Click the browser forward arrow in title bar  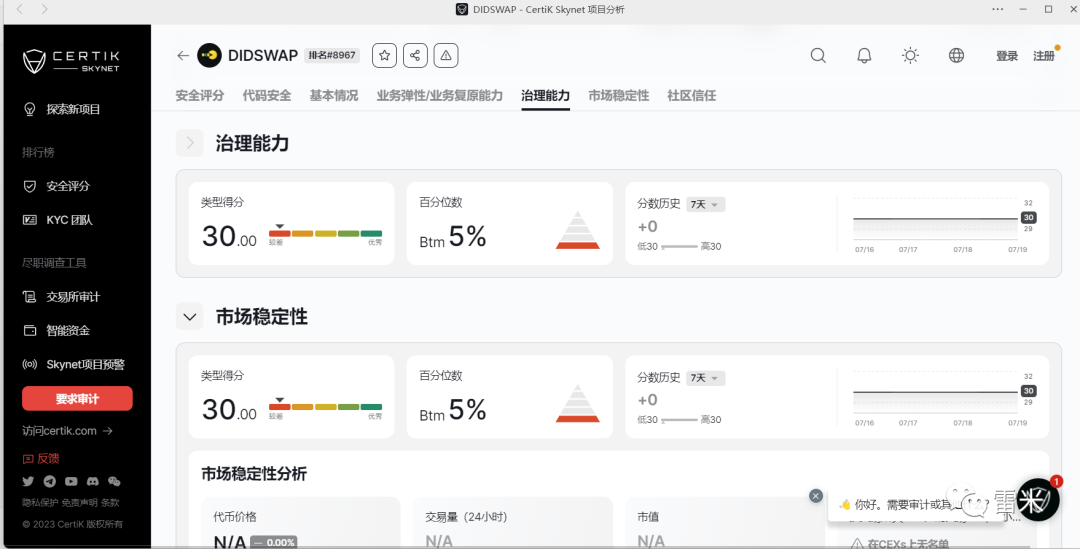pyautogui.click(x=44, y=9)
